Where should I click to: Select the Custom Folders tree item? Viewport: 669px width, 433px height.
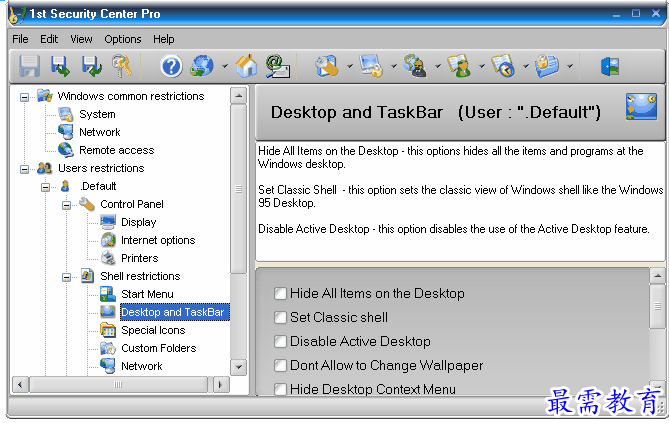[x=159, y=348]
